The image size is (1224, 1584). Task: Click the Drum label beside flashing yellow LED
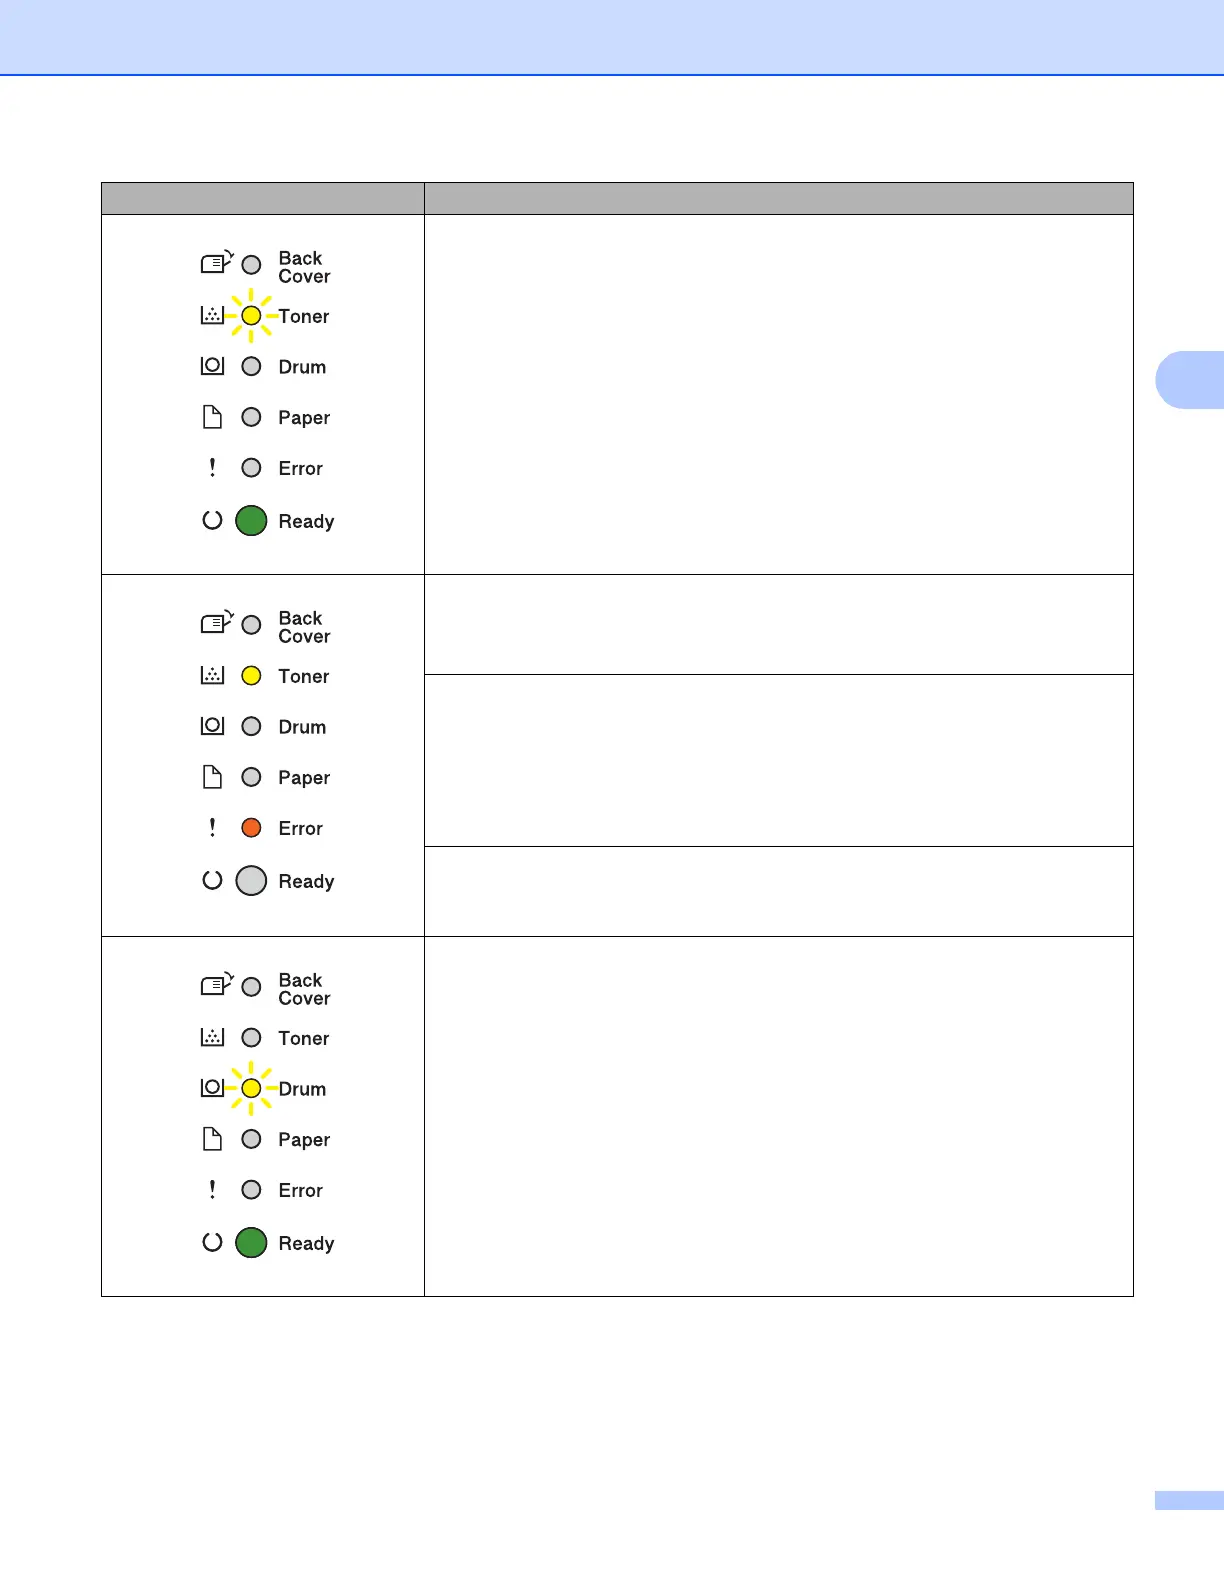pyautogui.click(x=303, y=1089)
